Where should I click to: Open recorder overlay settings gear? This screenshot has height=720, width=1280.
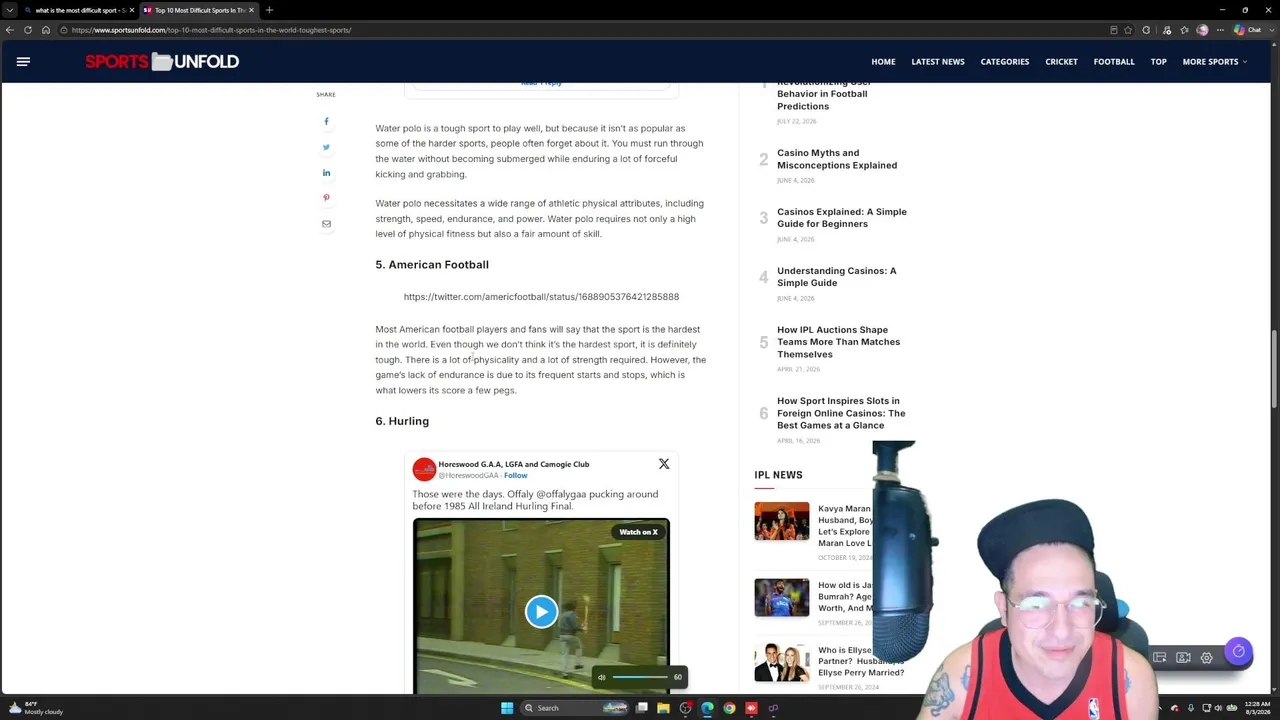coord(1207,658)
